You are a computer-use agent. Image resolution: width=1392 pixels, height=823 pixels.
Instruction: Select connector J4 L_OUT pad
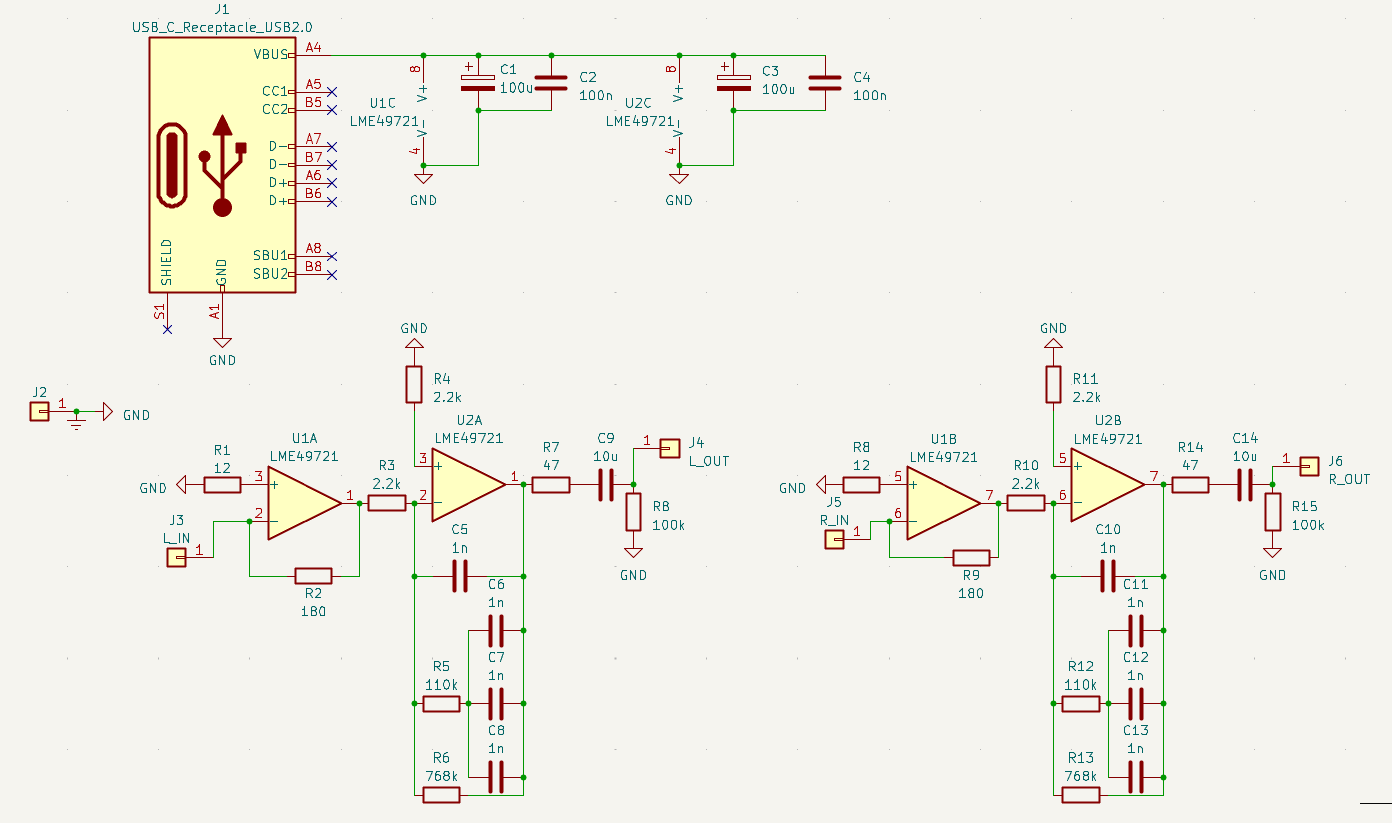[x=669, y=448]
